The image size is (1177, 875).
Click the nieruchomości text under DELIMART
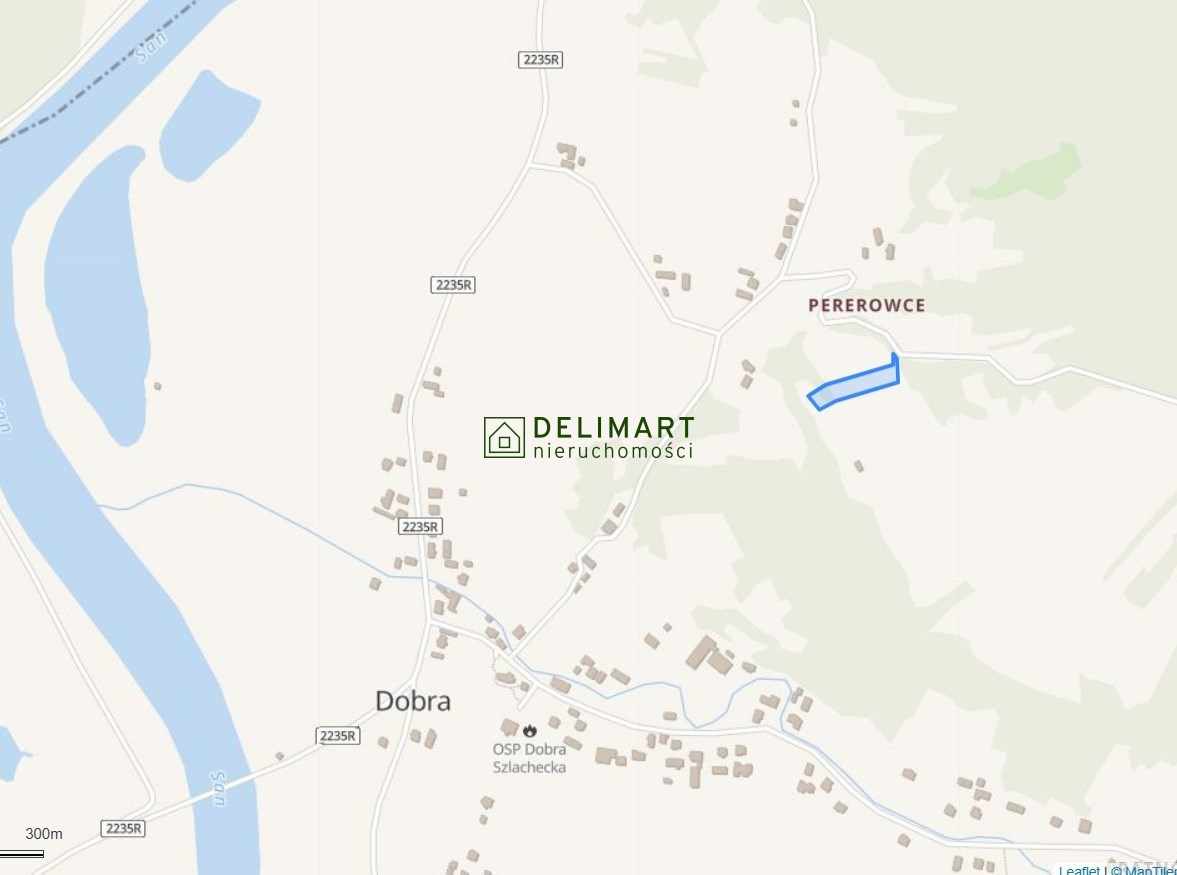tap(613, 450)
